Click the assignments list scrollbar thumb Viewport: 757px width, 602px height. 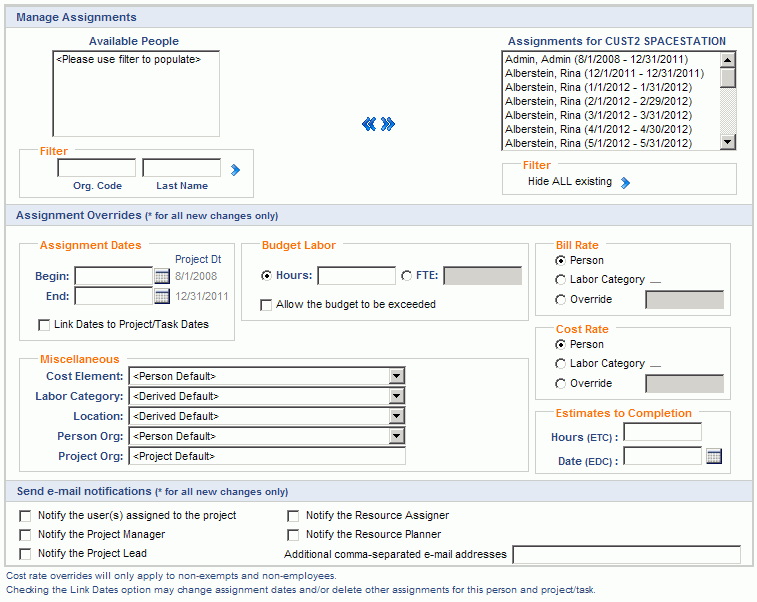click(x=728, y=78)
